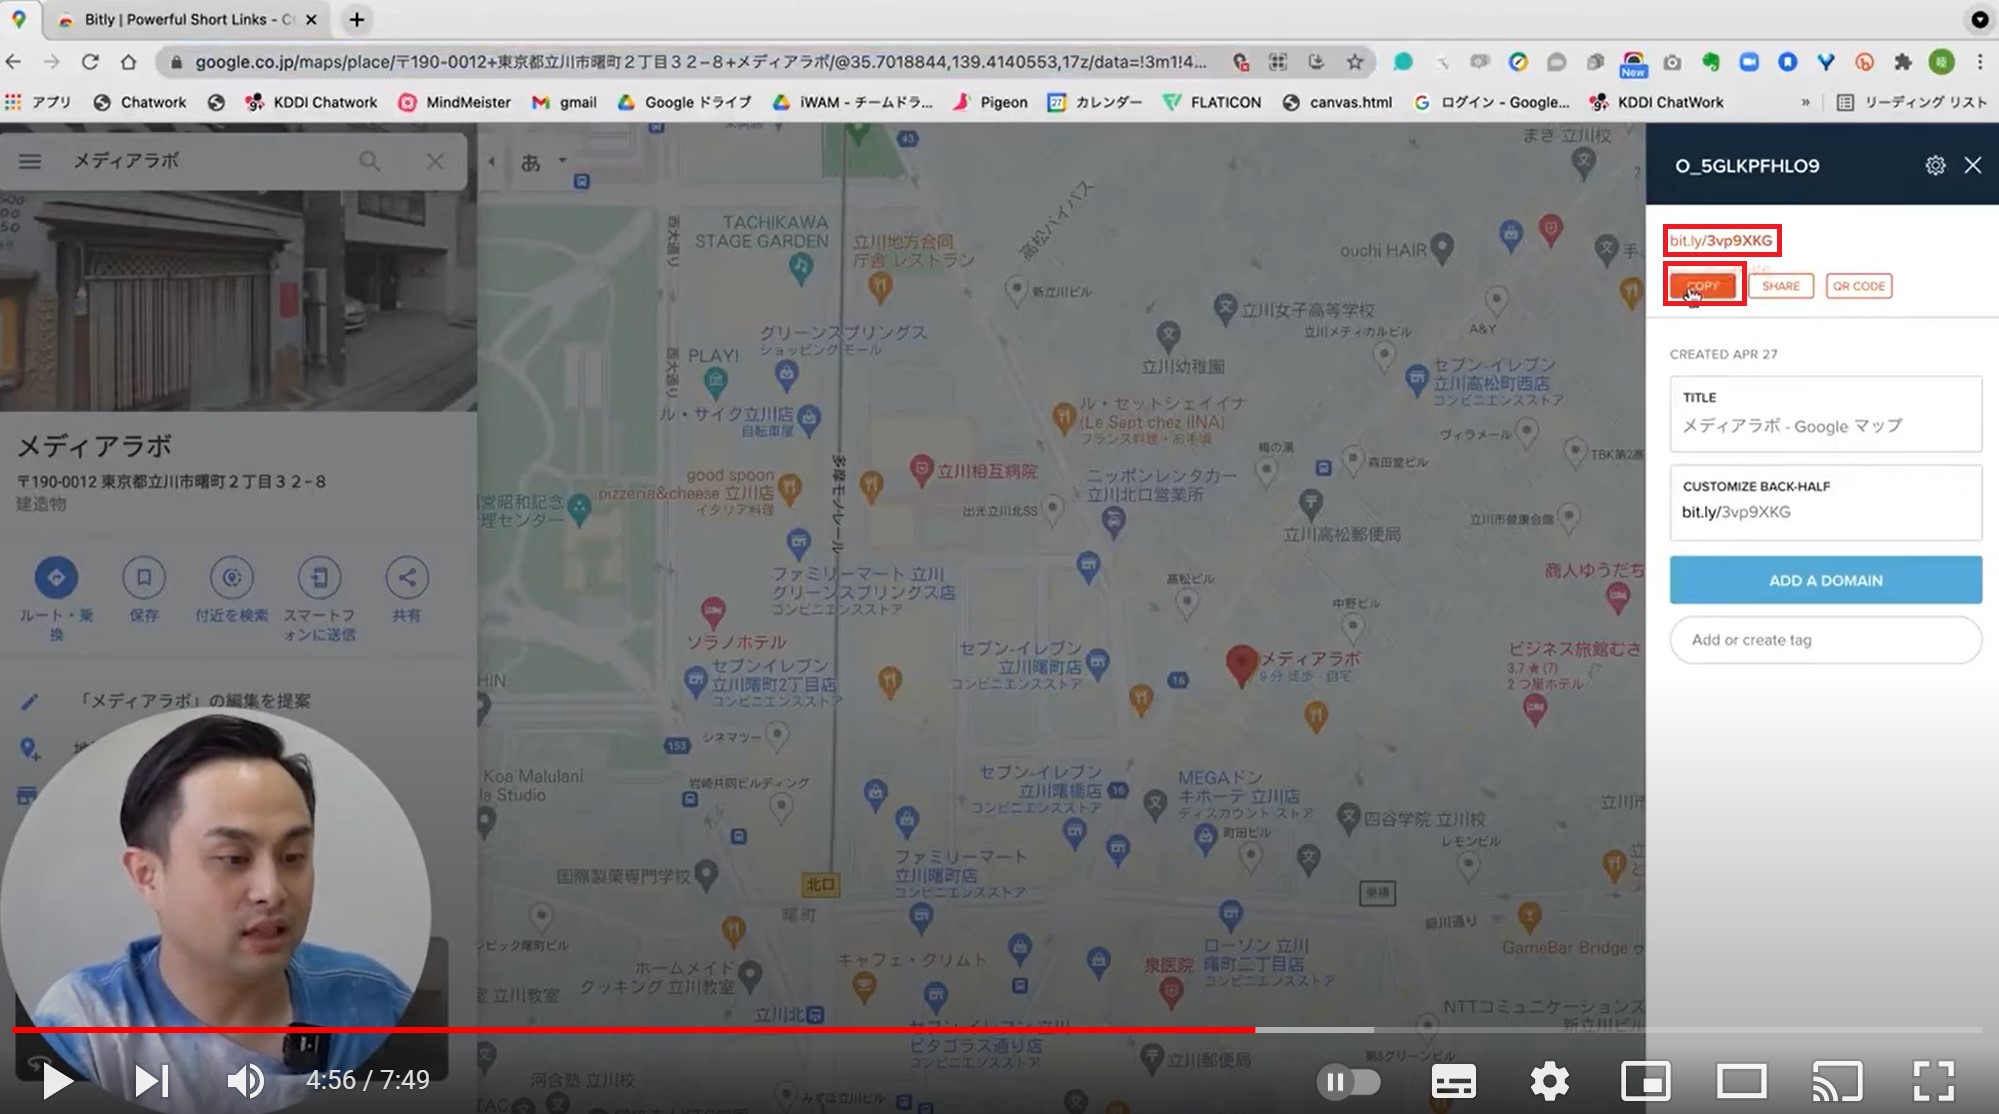Click the Add or create tag field
The image size is (1999, 1114).
point(1825,640)
